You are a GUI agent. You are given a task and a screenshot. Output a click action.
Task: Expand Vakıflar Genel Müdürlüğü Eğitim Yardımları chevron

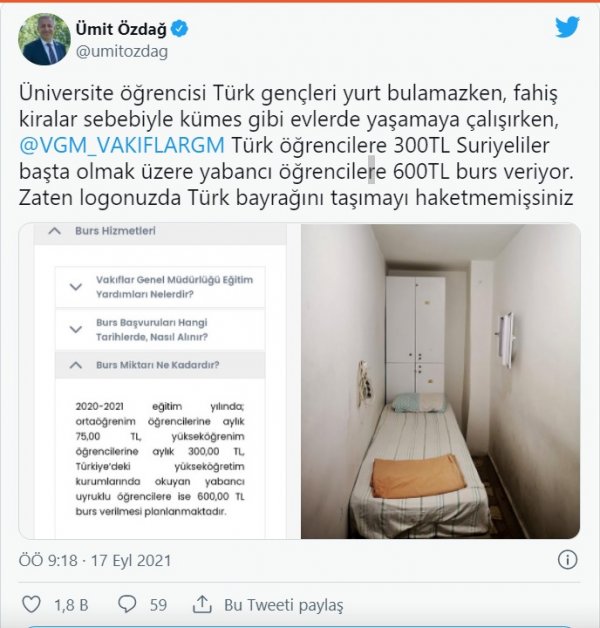76,287
